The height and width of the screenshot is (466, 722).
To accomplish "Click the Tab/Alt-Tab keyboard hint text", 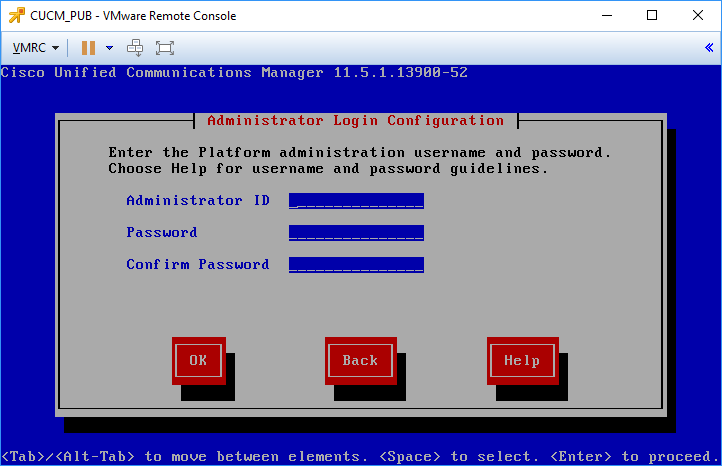I will 361,456.
